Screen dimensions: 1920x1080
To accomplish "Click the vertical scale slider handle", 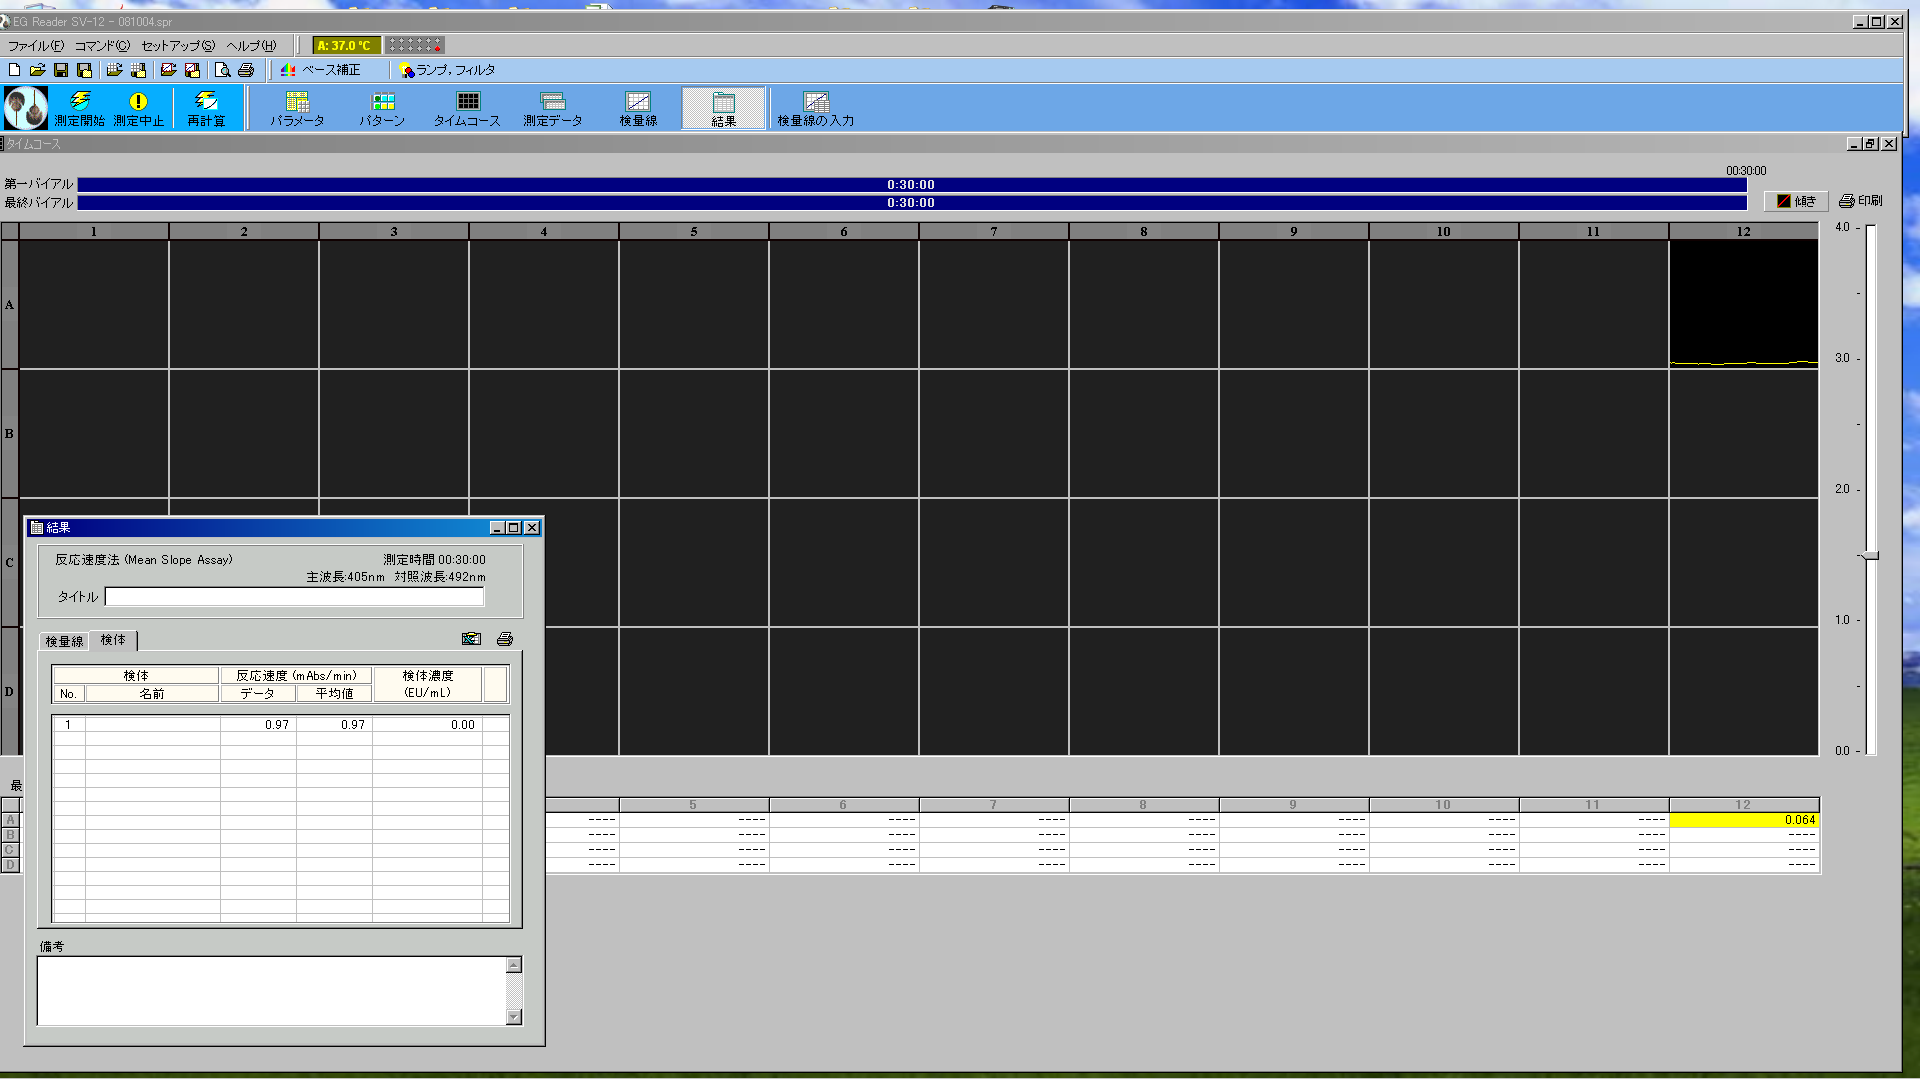I will pos(1870,555).
